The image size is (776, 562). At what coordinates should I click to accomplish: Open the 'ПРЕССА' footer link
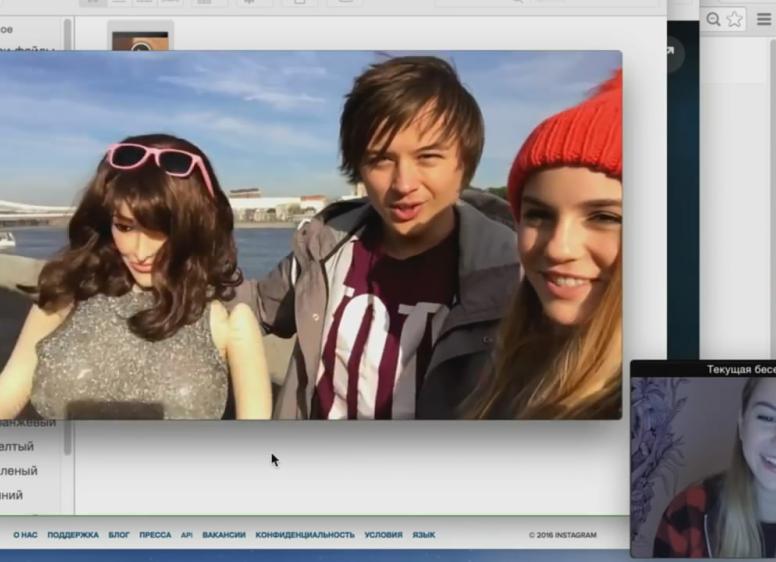[155, 535]
